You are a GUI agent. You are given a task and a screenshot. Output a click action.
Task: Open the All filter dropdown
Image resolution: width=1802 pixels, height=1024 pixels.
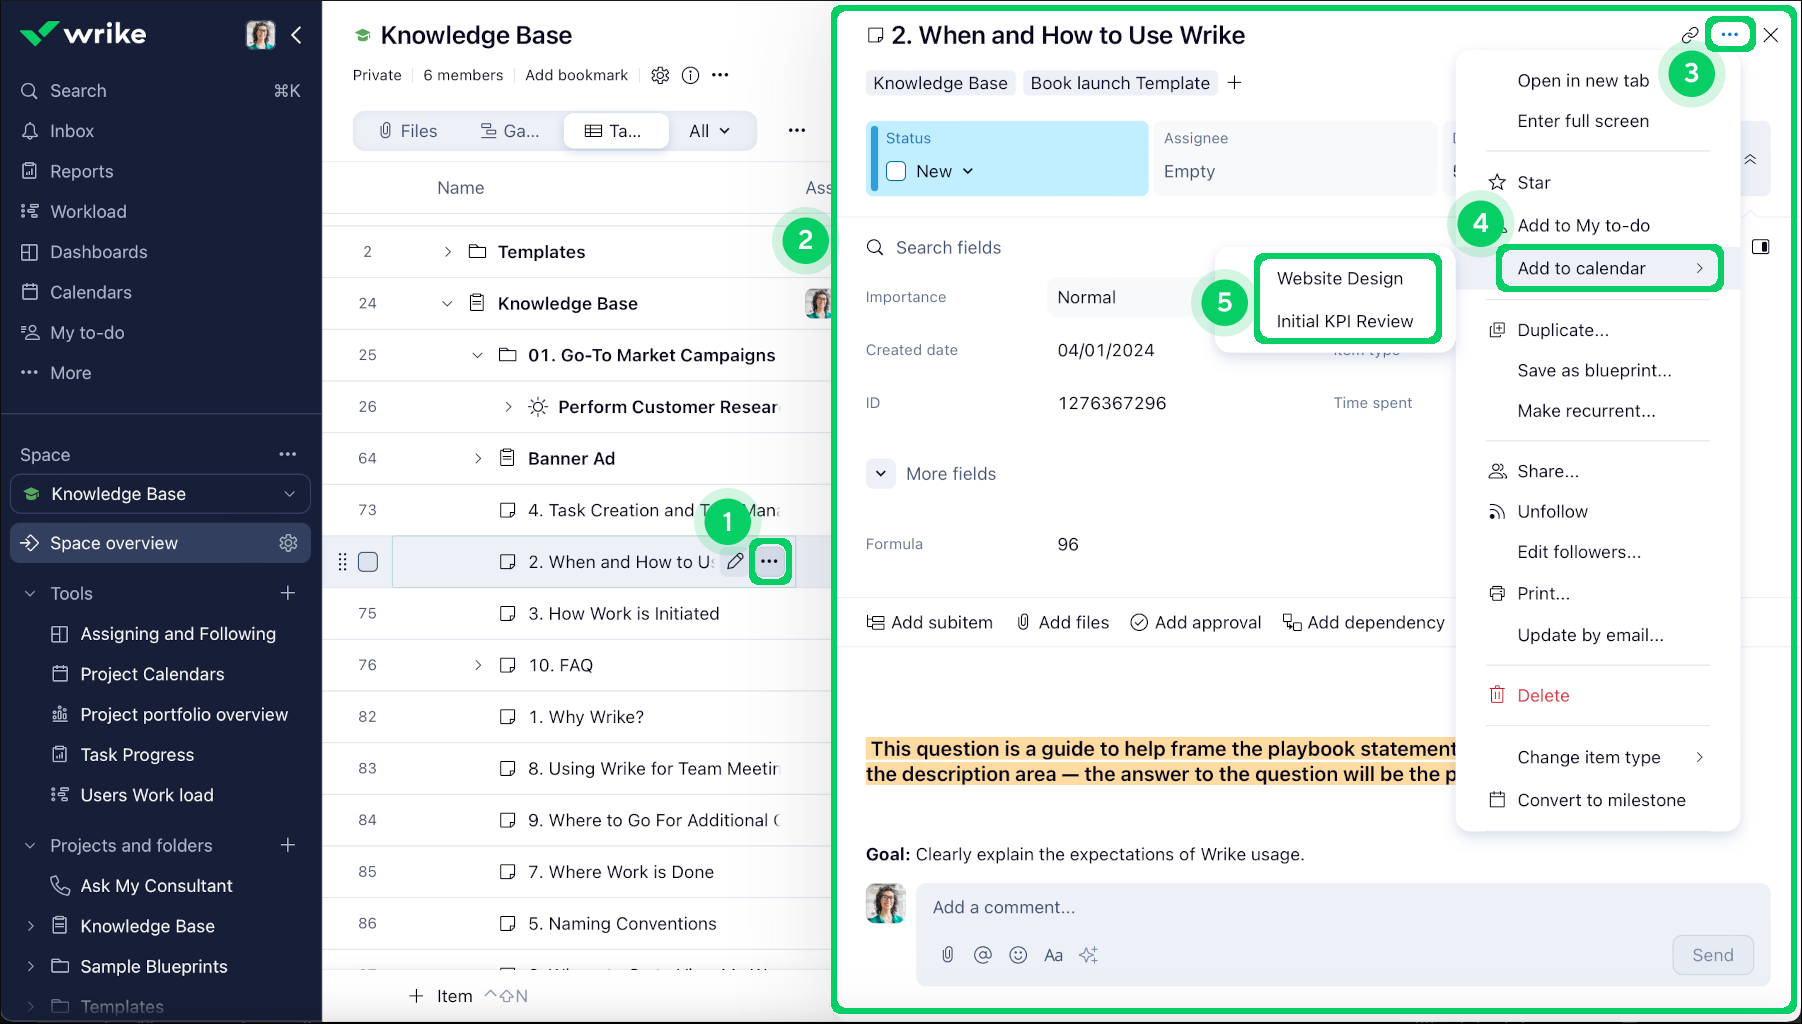pyautogui.click(x=709, y=131)
